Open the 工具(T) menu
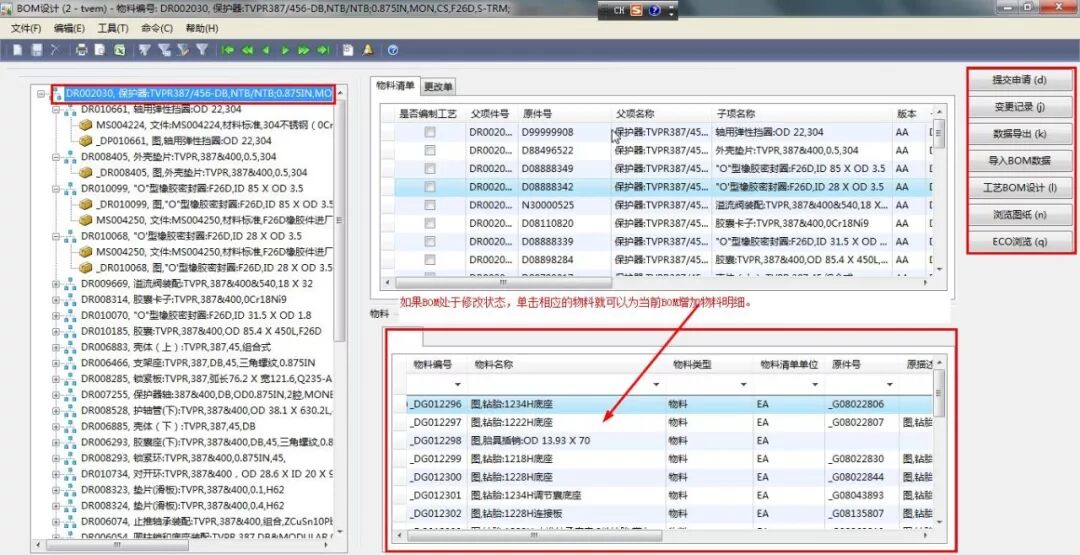 tap(113, 28)
